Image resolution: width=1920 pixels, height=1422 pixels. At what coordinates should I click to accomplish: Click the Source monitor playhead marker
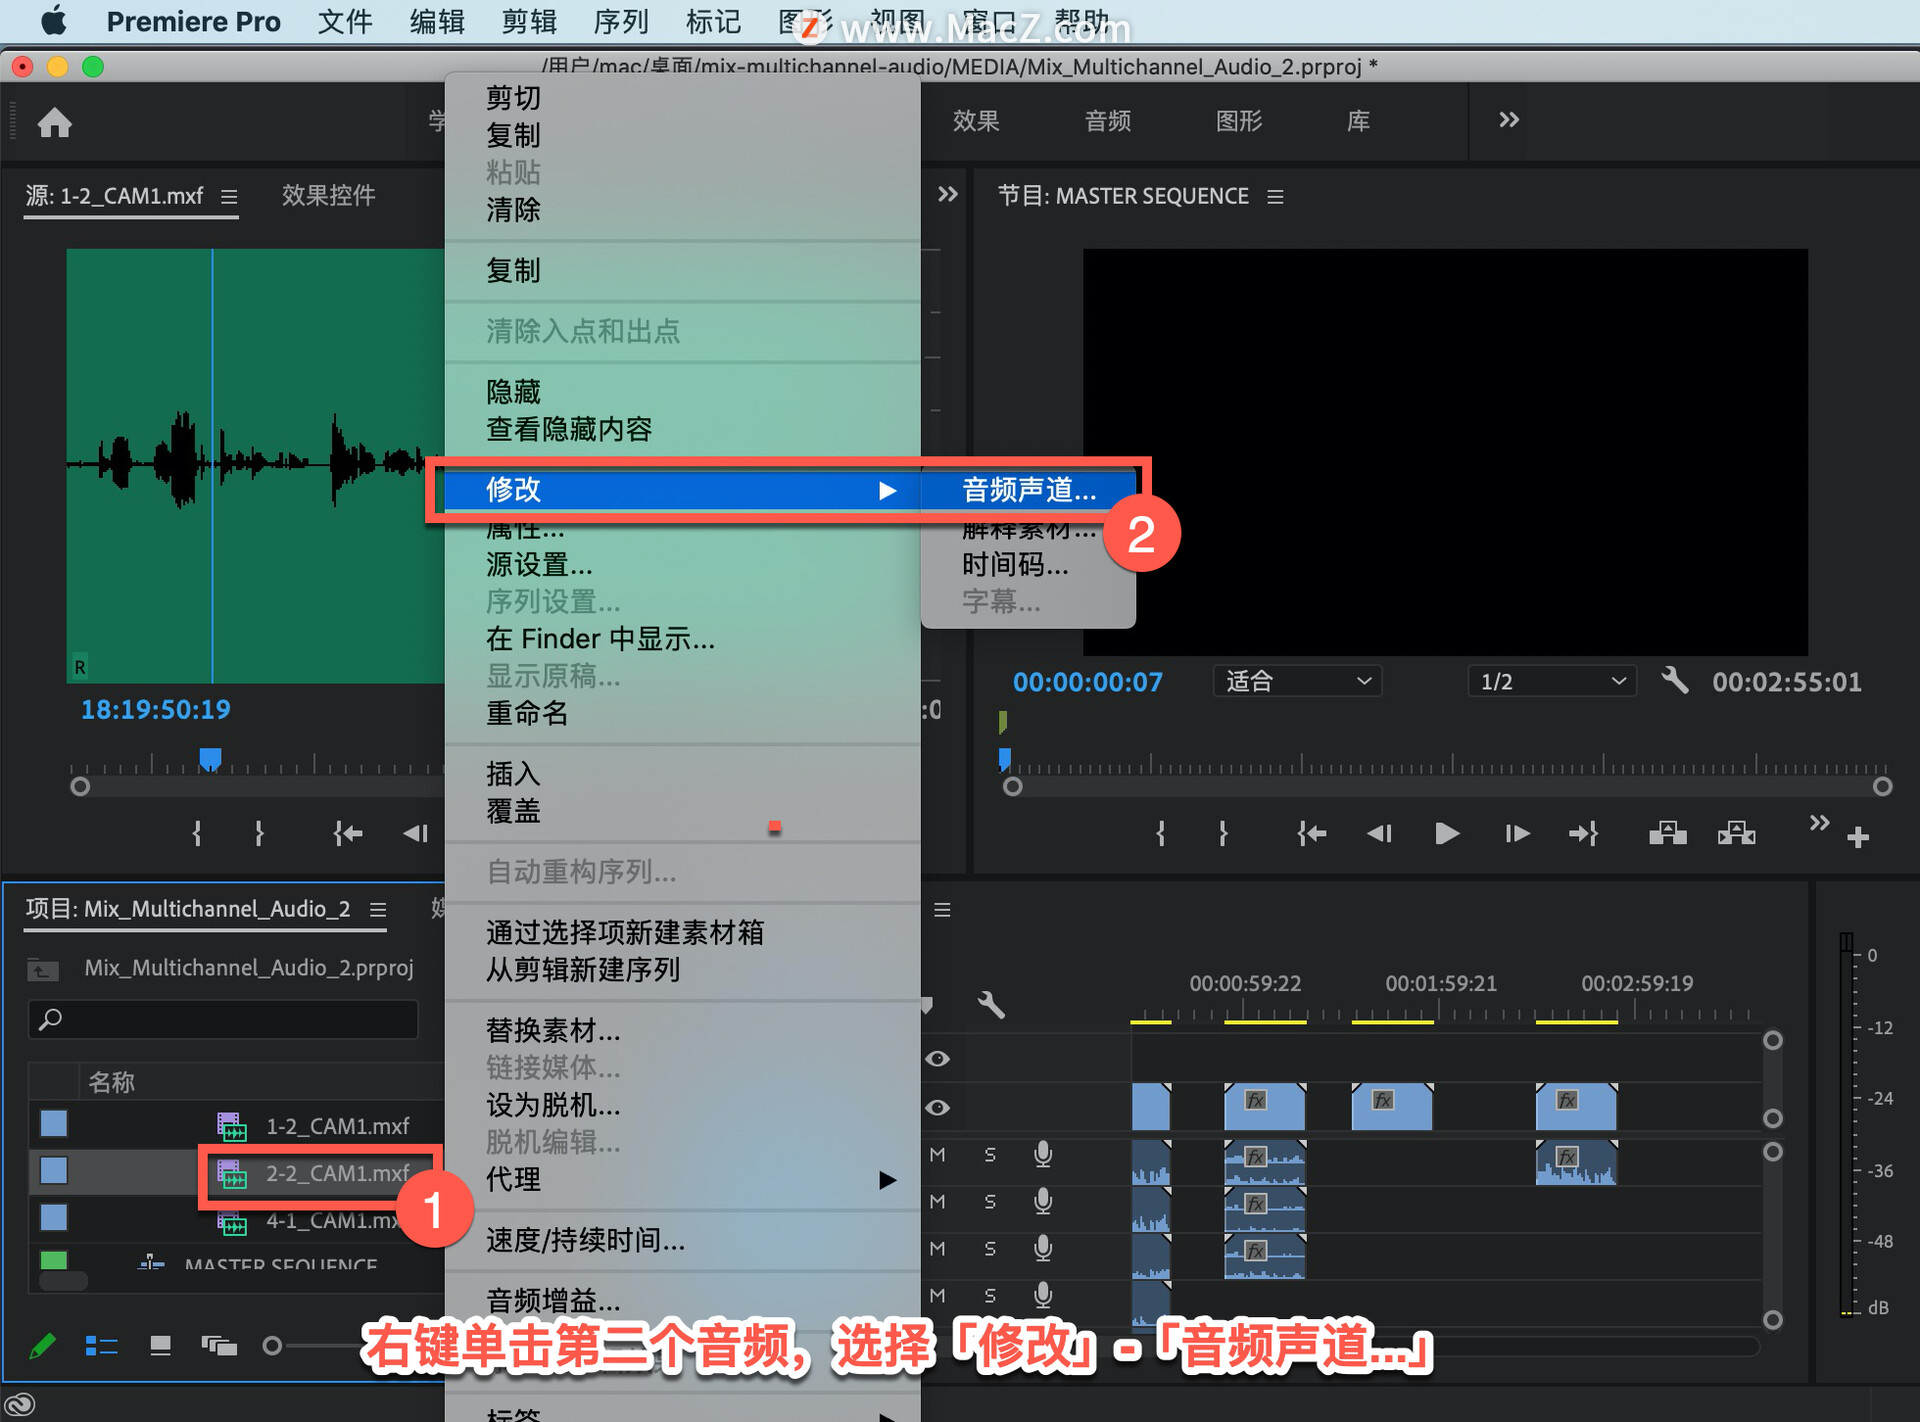[210, 759]
